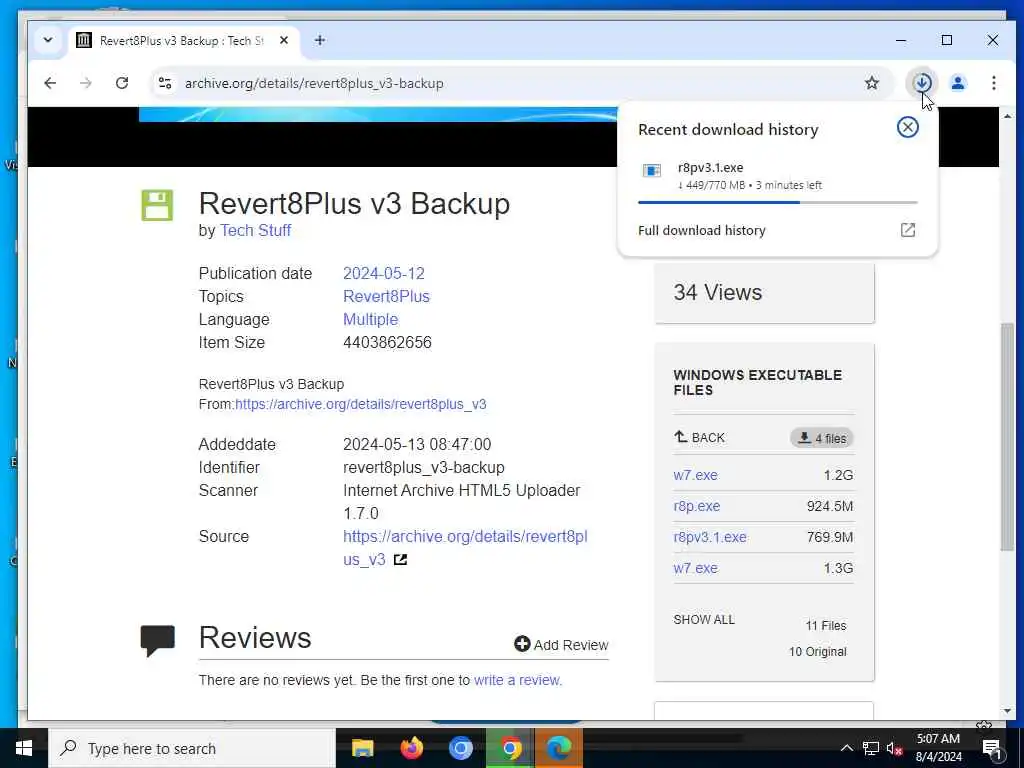1024x768 pixels.
Task: Click SHOW ALL files
Action: point(704,620)
